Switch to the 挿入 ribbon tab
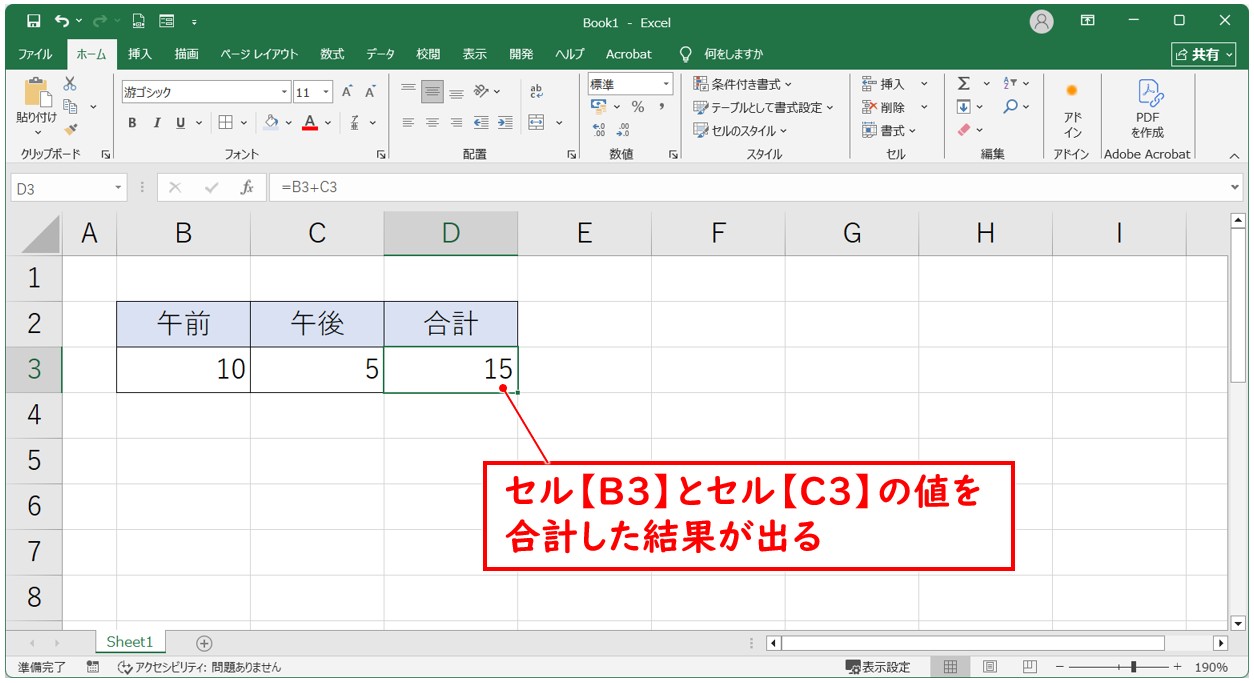The width and height of the screenshot is (1254, 683). pos(139,54)
